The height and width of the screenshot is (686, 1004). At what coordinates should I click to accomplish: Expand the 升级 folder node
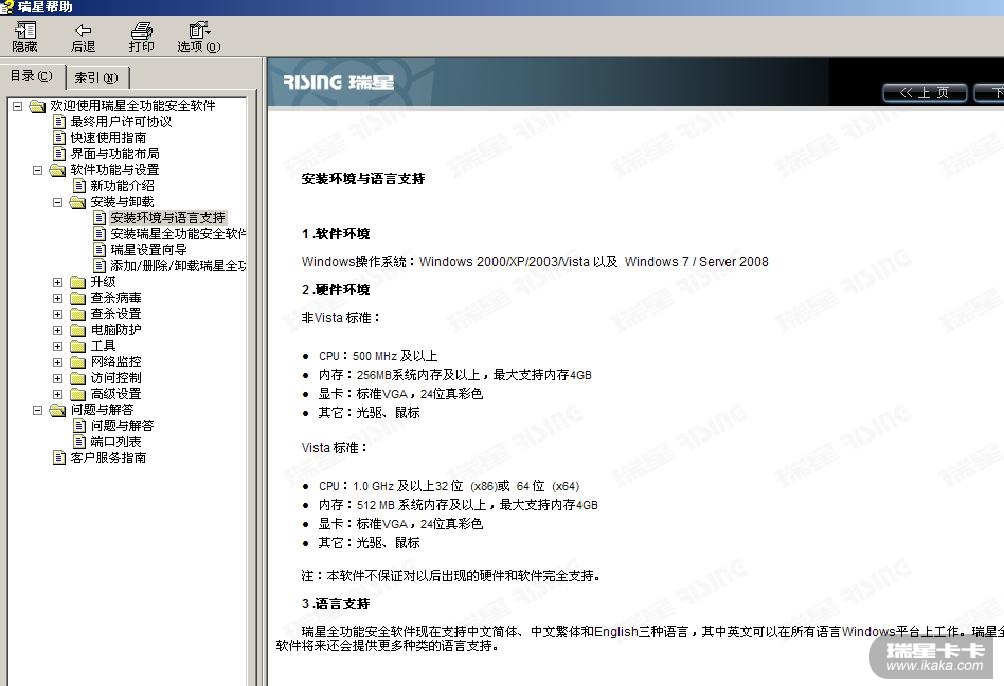(58, 282)
